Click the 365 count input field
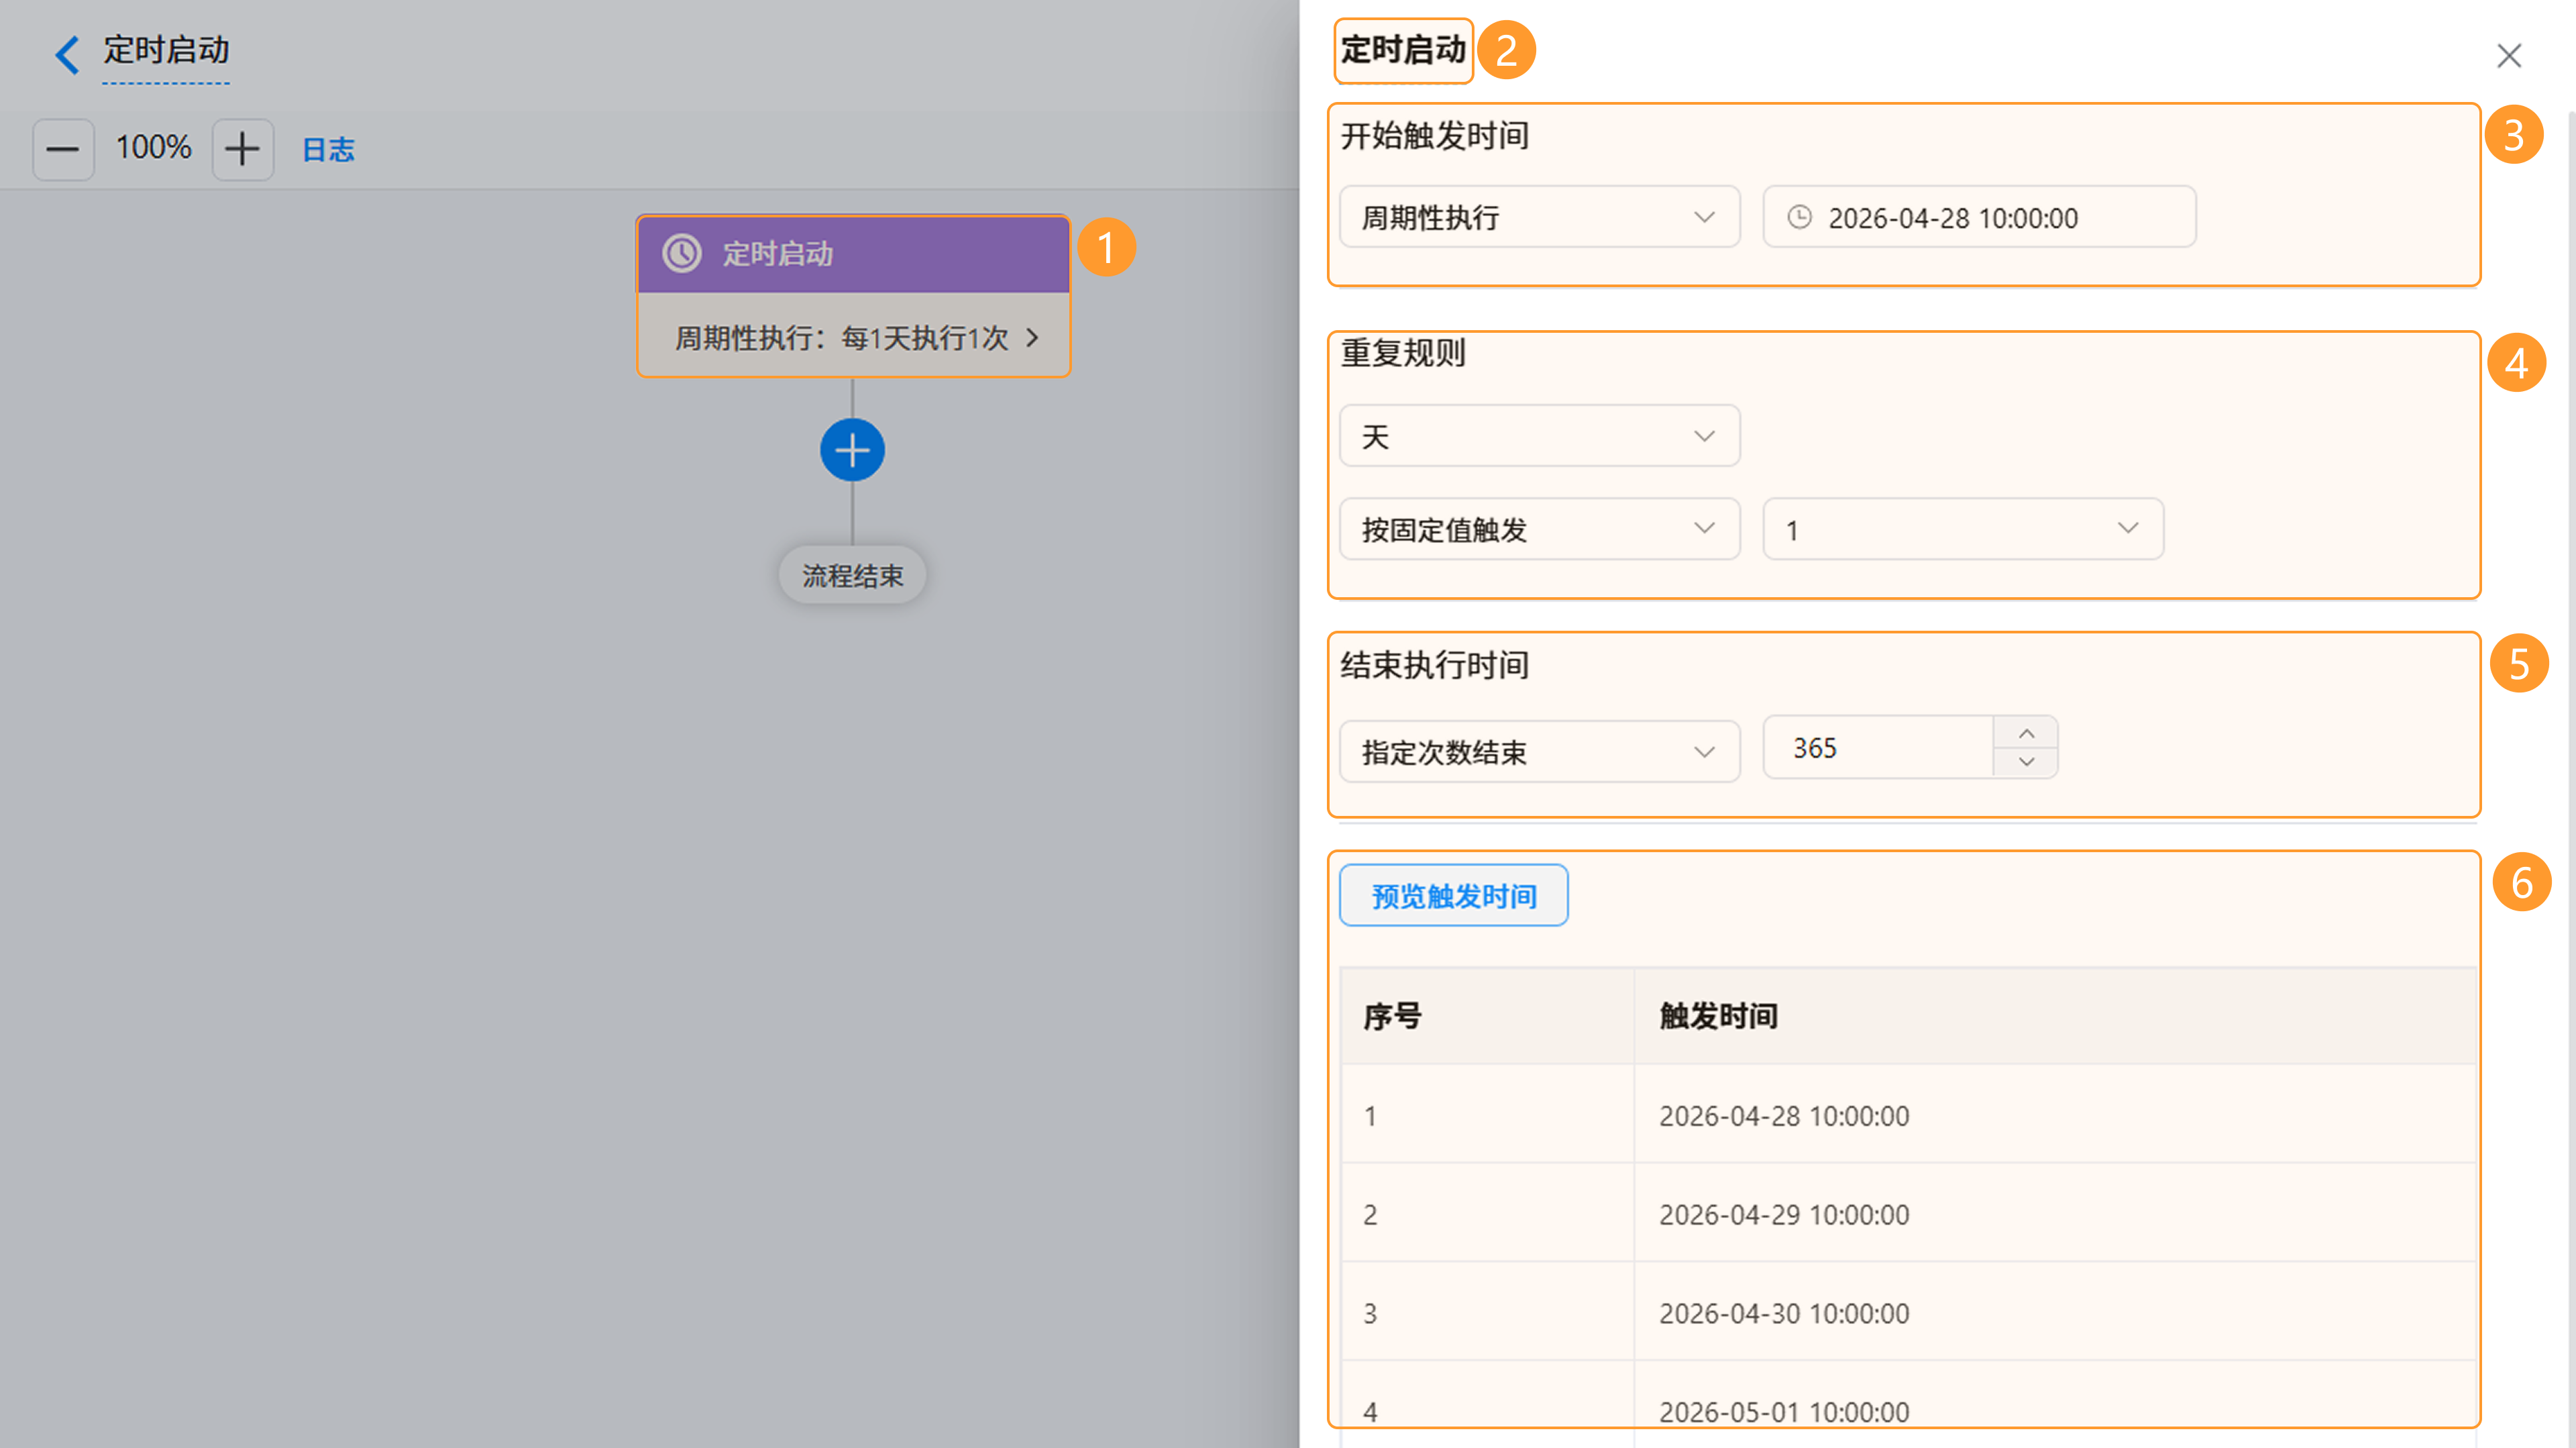Image resolution: width=2576 pixels, height=1448 pixels. [1878, 747]
